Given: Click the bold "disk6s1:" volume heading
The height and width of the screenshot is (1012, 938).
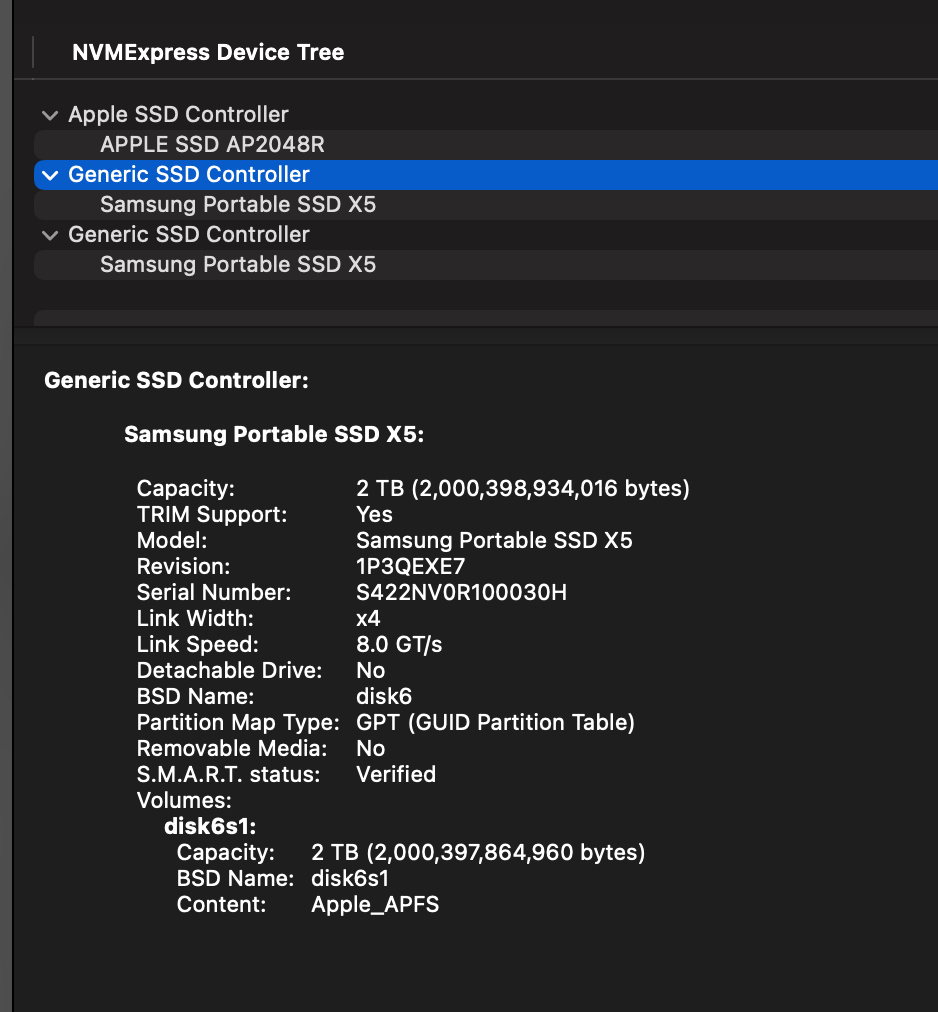Looking at the screenshot, I should 210,826.
